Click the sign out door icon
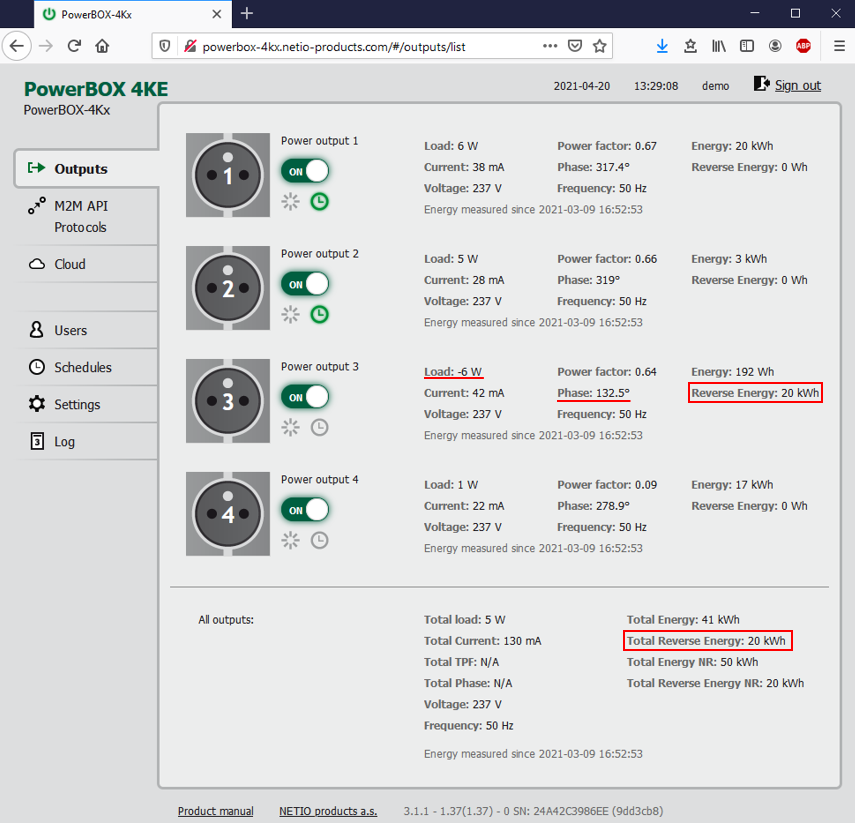 pyautogui.click(x=762, y=84)
